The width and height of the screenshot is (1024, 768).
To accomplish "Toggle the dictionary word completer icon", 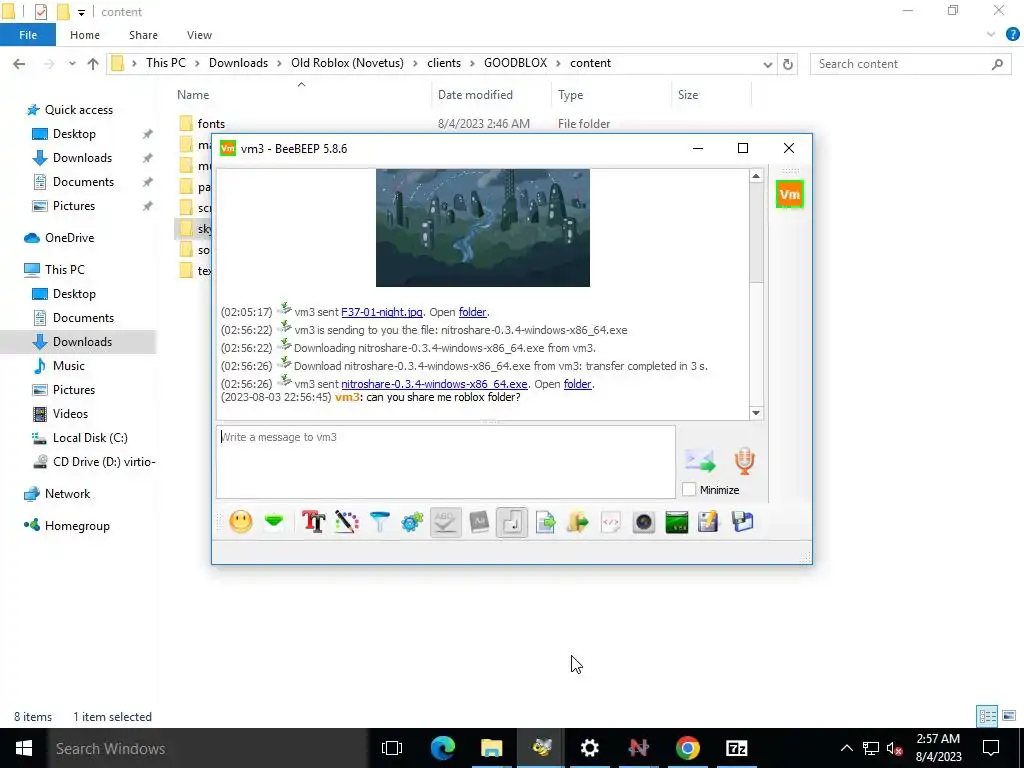I will tap(479, 522).
